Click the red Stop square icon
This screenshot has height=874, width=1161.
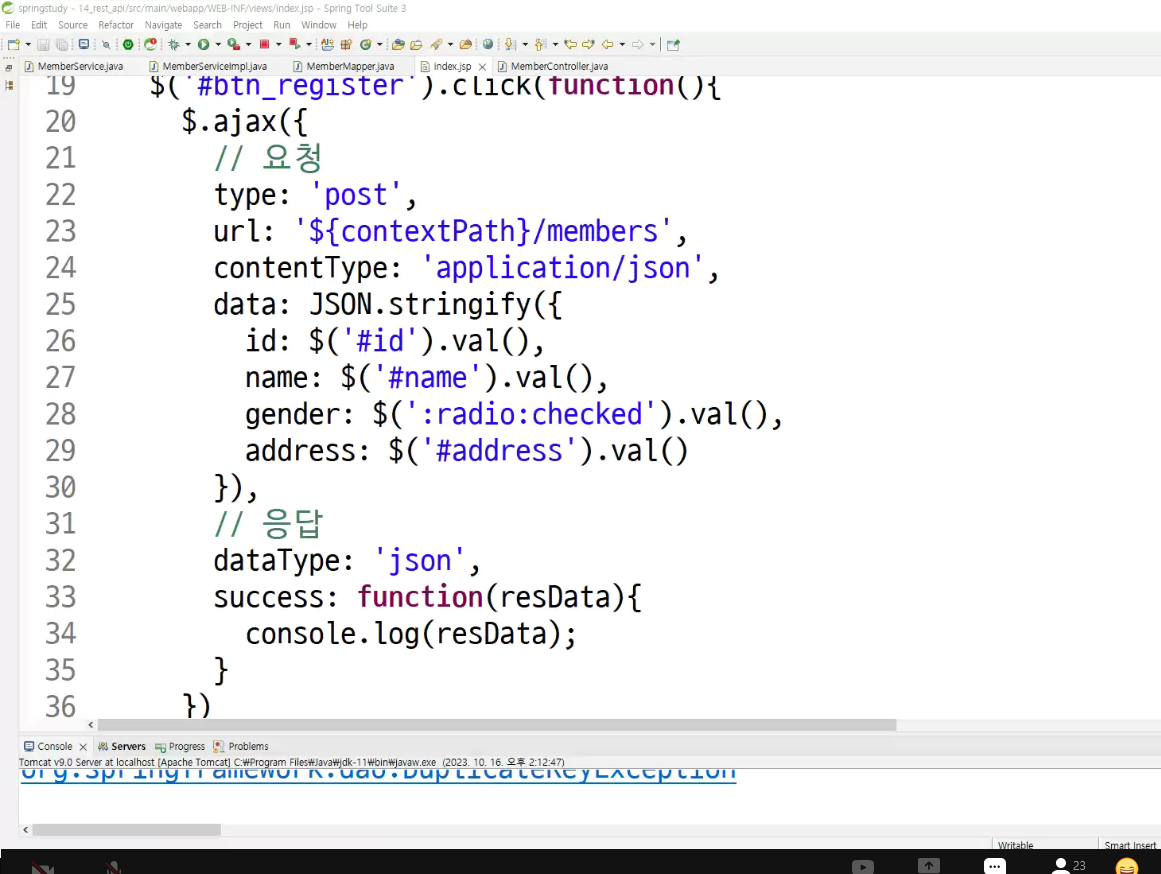coord(264,44)
